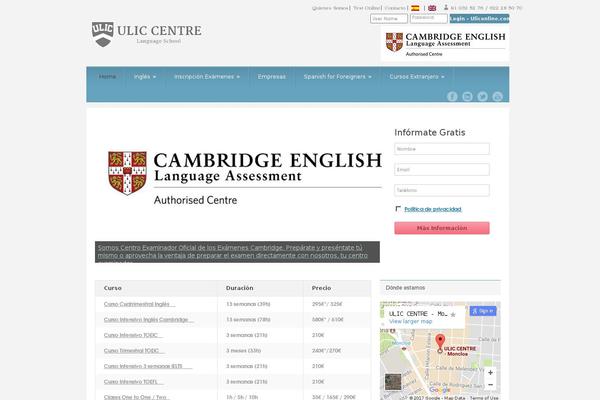Switch site language with Spanish flag
Viewport: 600px width, 400px height.
[415, 8]
